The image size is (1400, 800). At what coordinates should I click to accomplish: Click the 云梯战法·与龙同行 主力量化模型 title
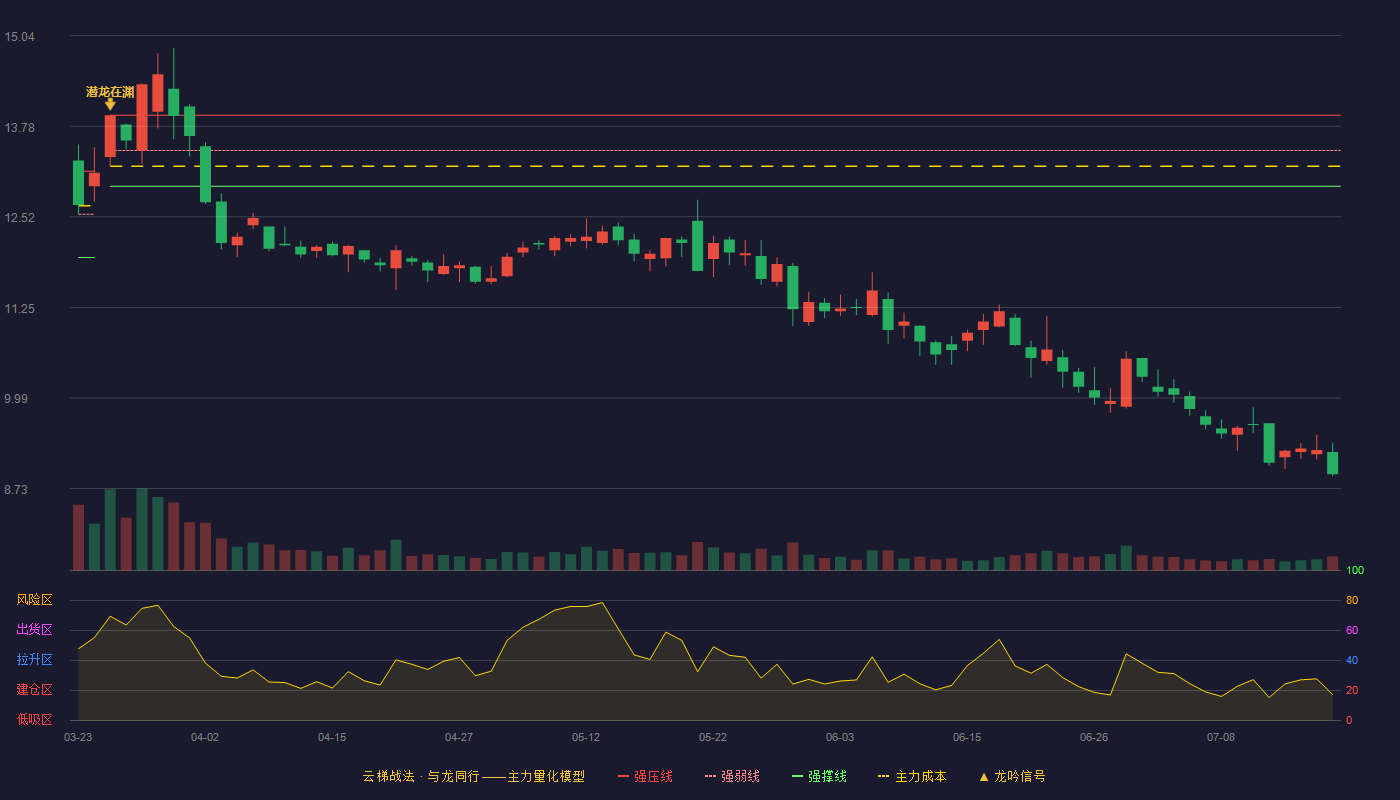click(x=473, y=776)
